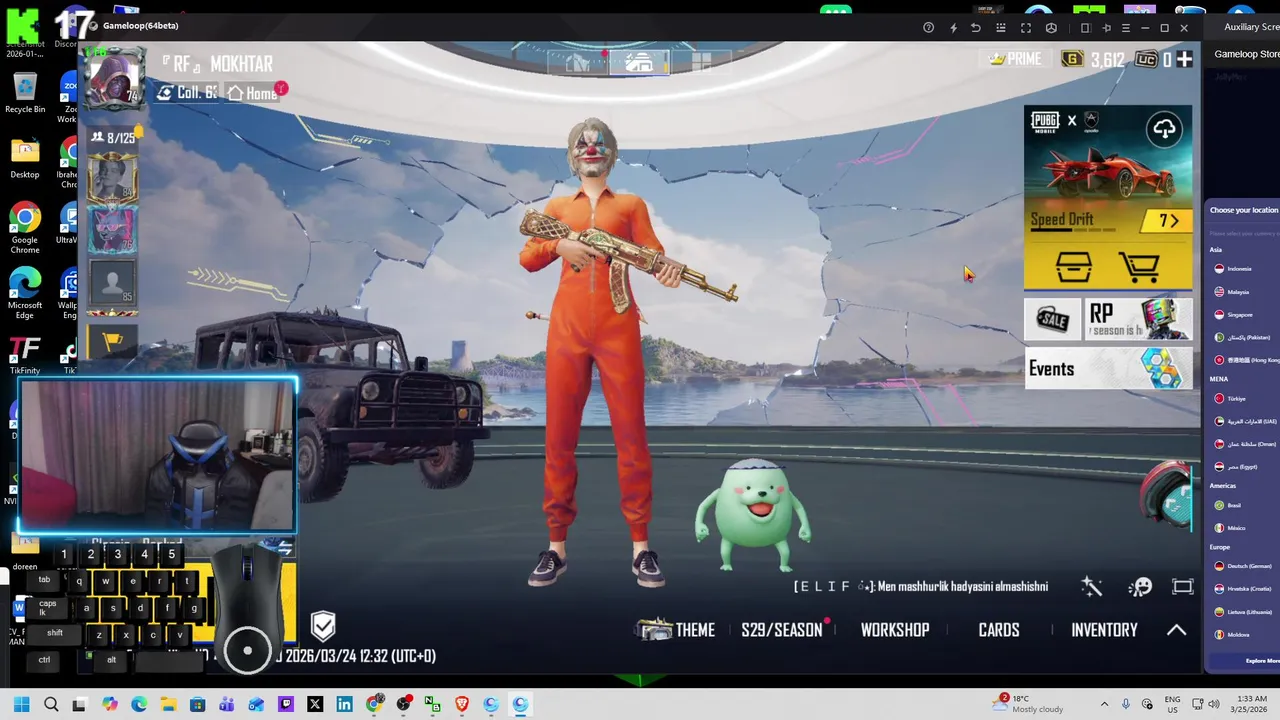1280x720 pixels.
Task: Open the Home button next to Coll.
Action: point(253,92)
